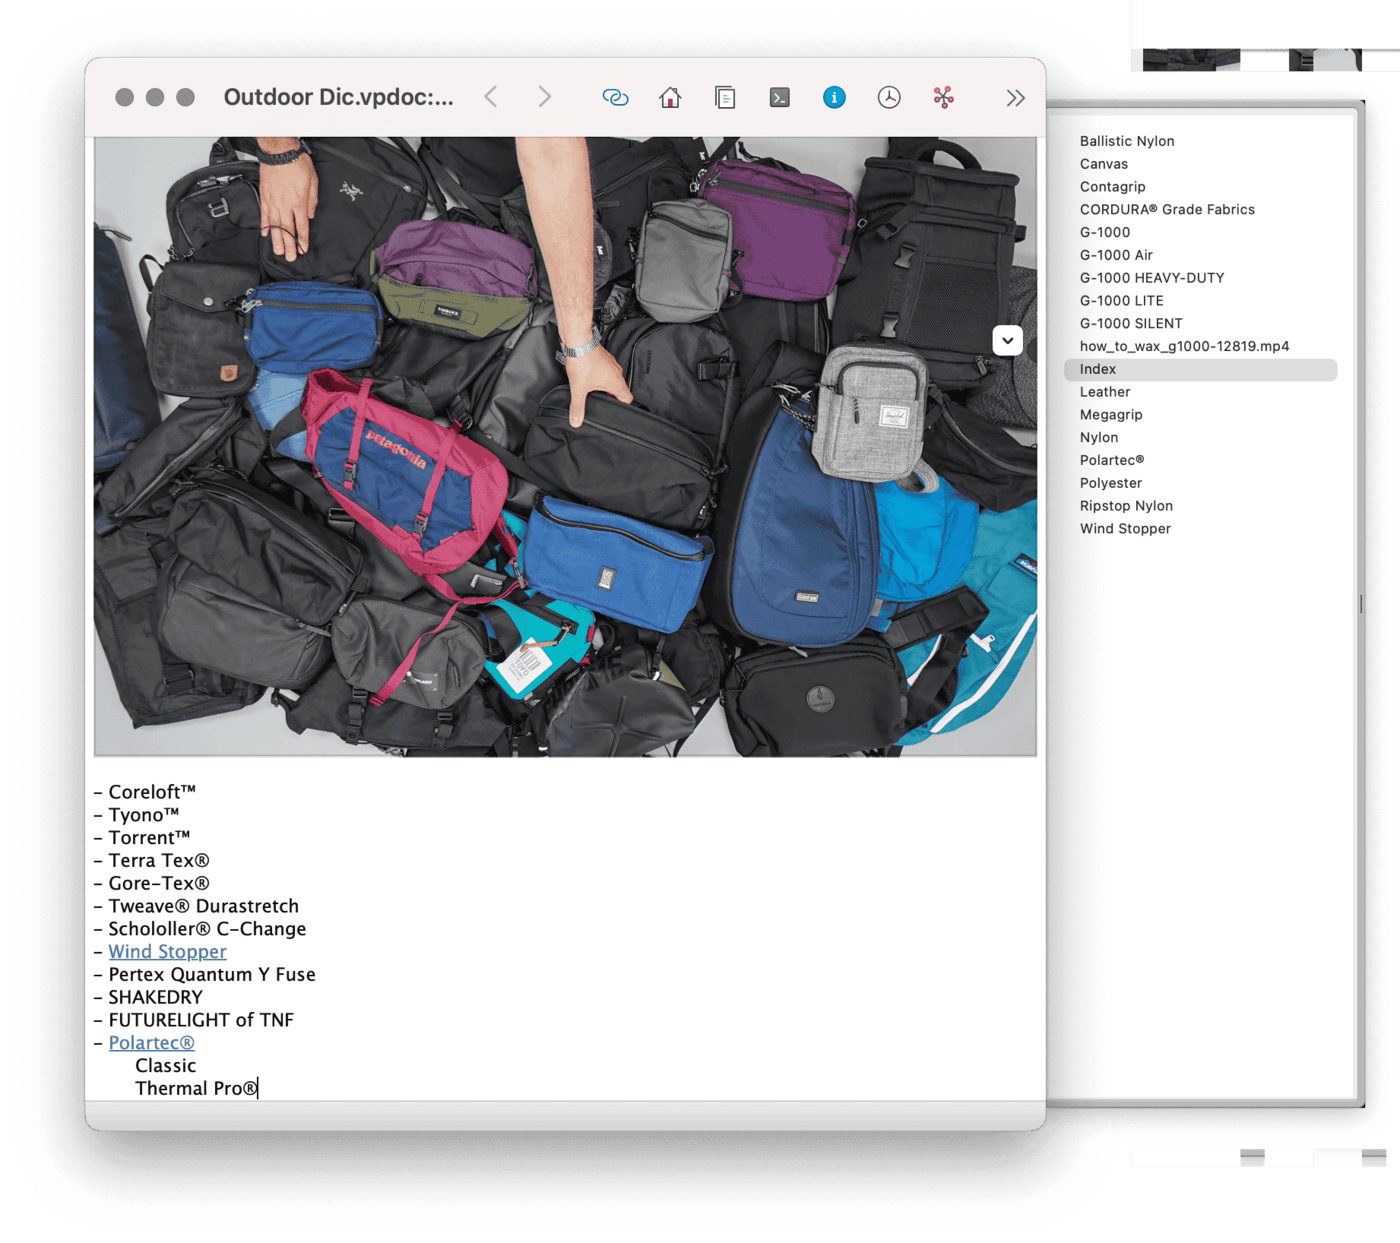
Task: Open the G-1000 SILENT page
Action: [1131, 324]
